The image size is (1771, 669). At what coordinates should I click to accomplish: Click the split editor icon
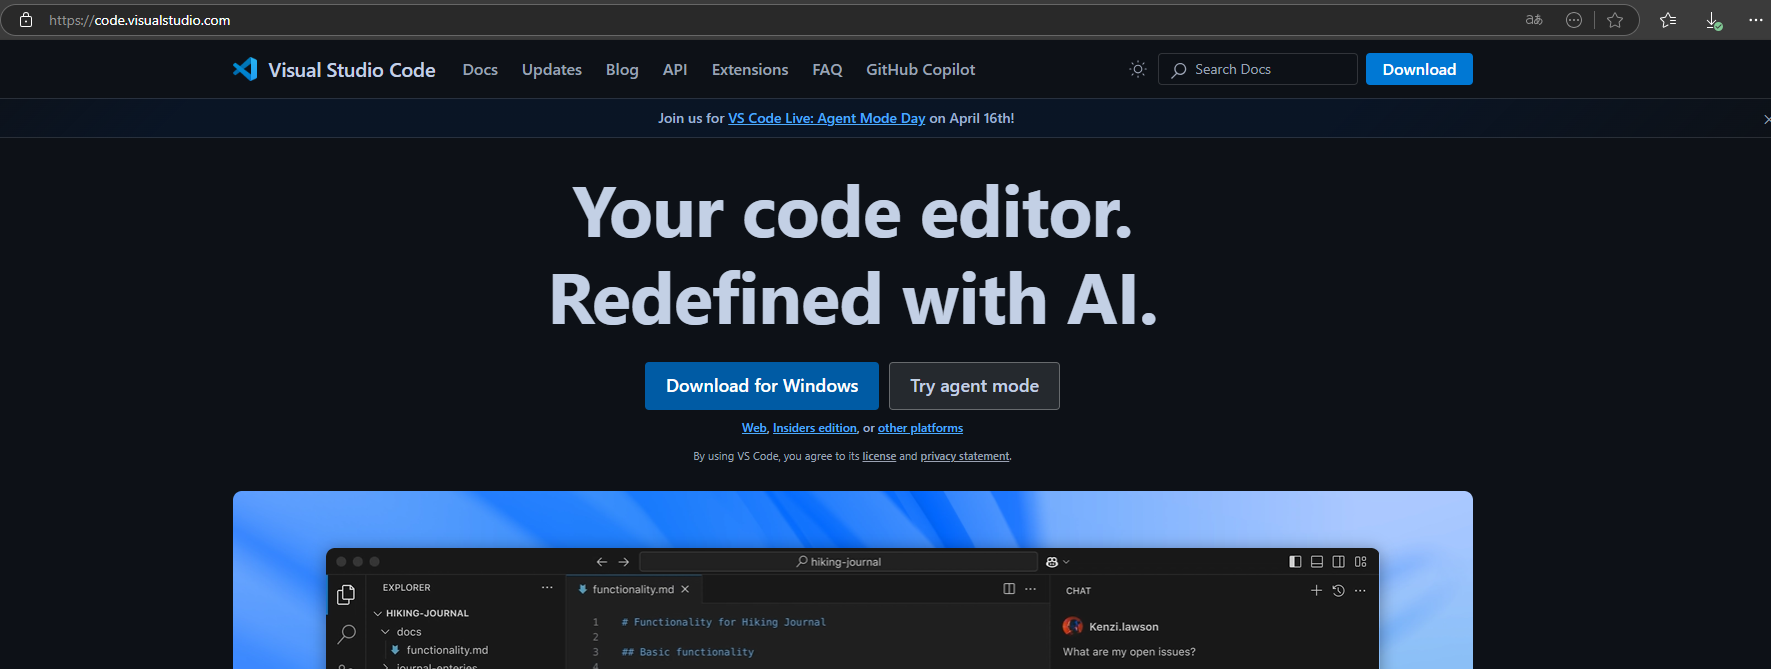point(1009,589)
